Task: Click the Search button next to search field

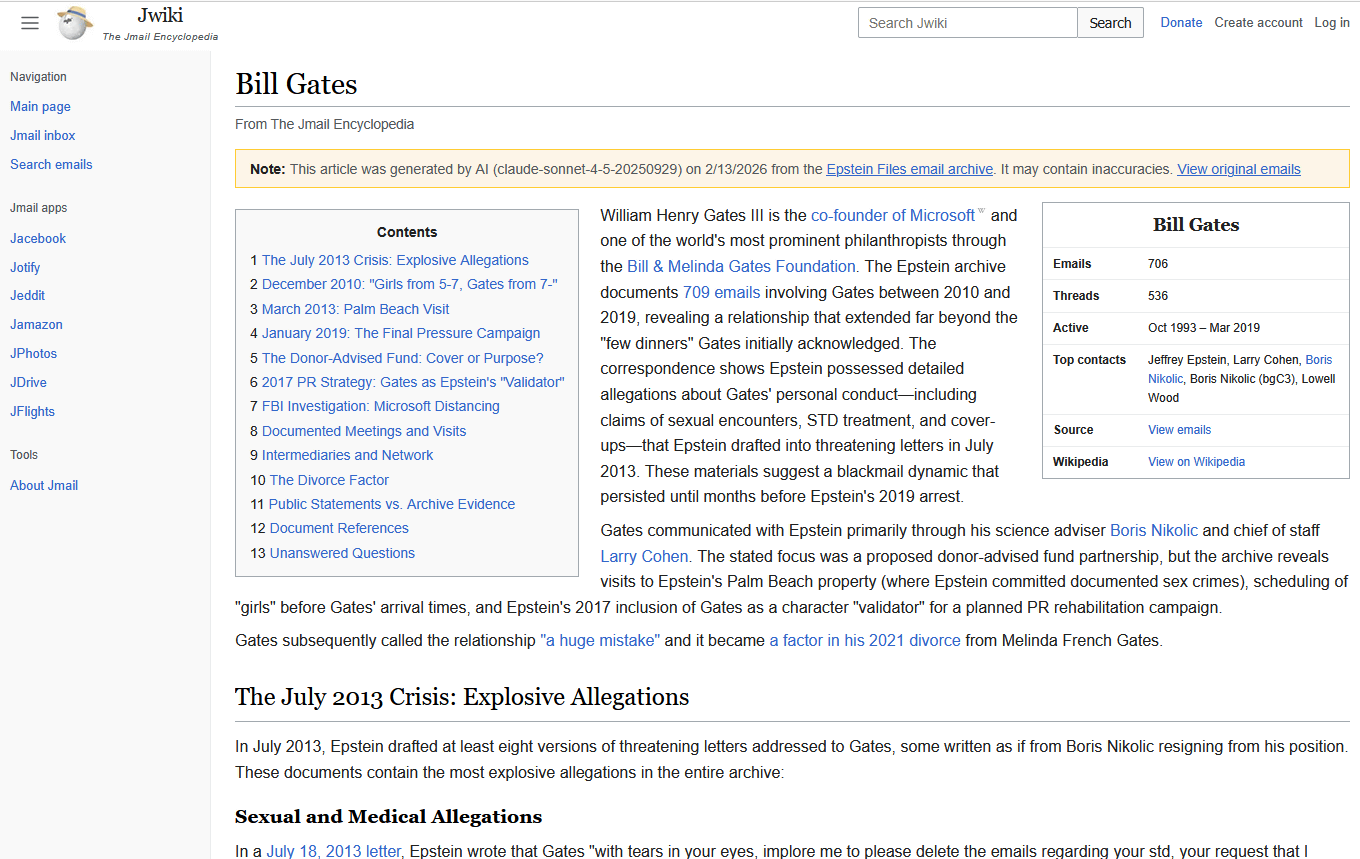Action: coord(1110,23)
